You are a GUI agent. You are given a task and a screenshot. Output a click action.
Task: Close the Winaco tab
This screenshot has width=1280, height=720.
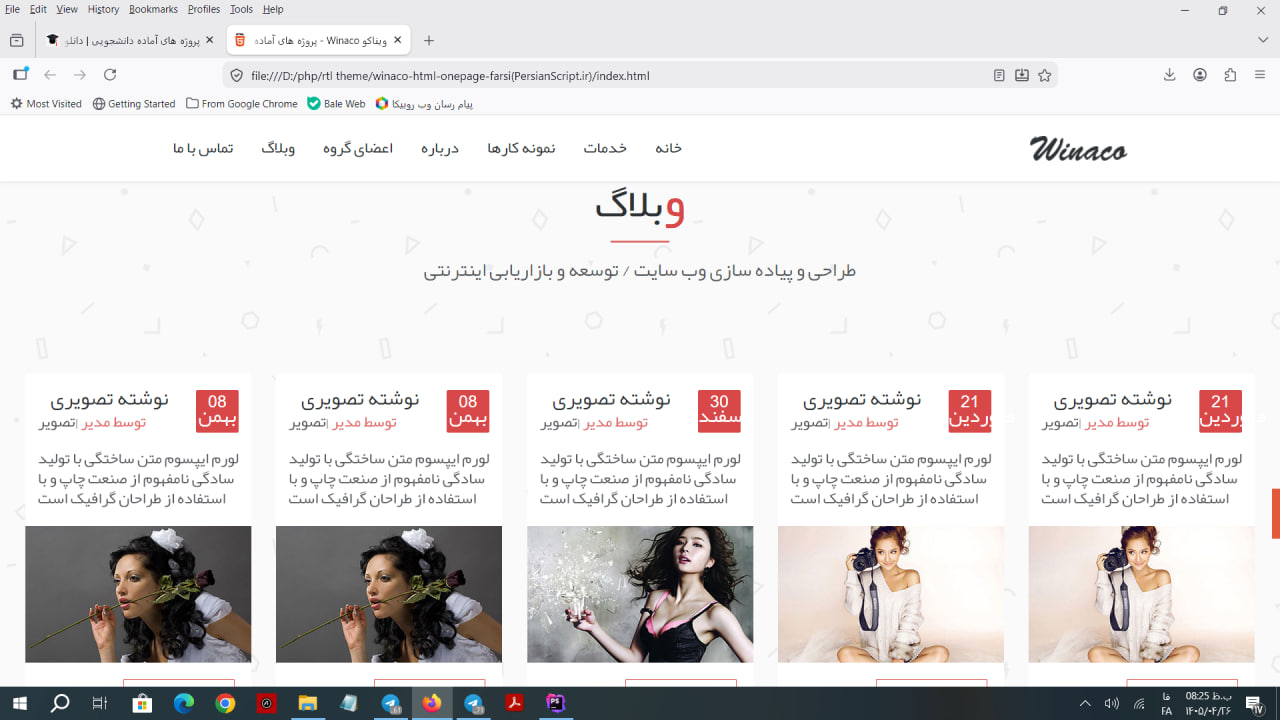point(398,40)
